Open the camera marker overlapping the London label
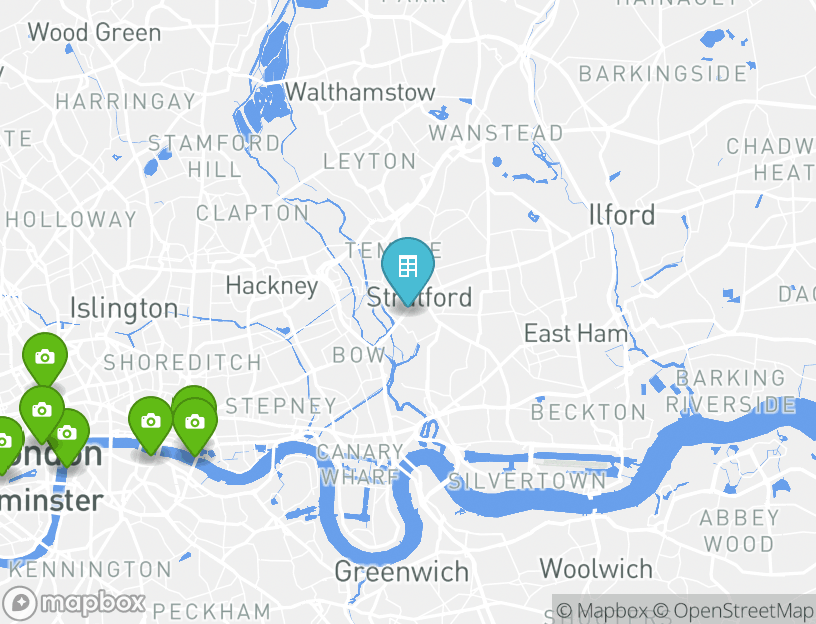816x624 pixels. (x=68, y=435)
